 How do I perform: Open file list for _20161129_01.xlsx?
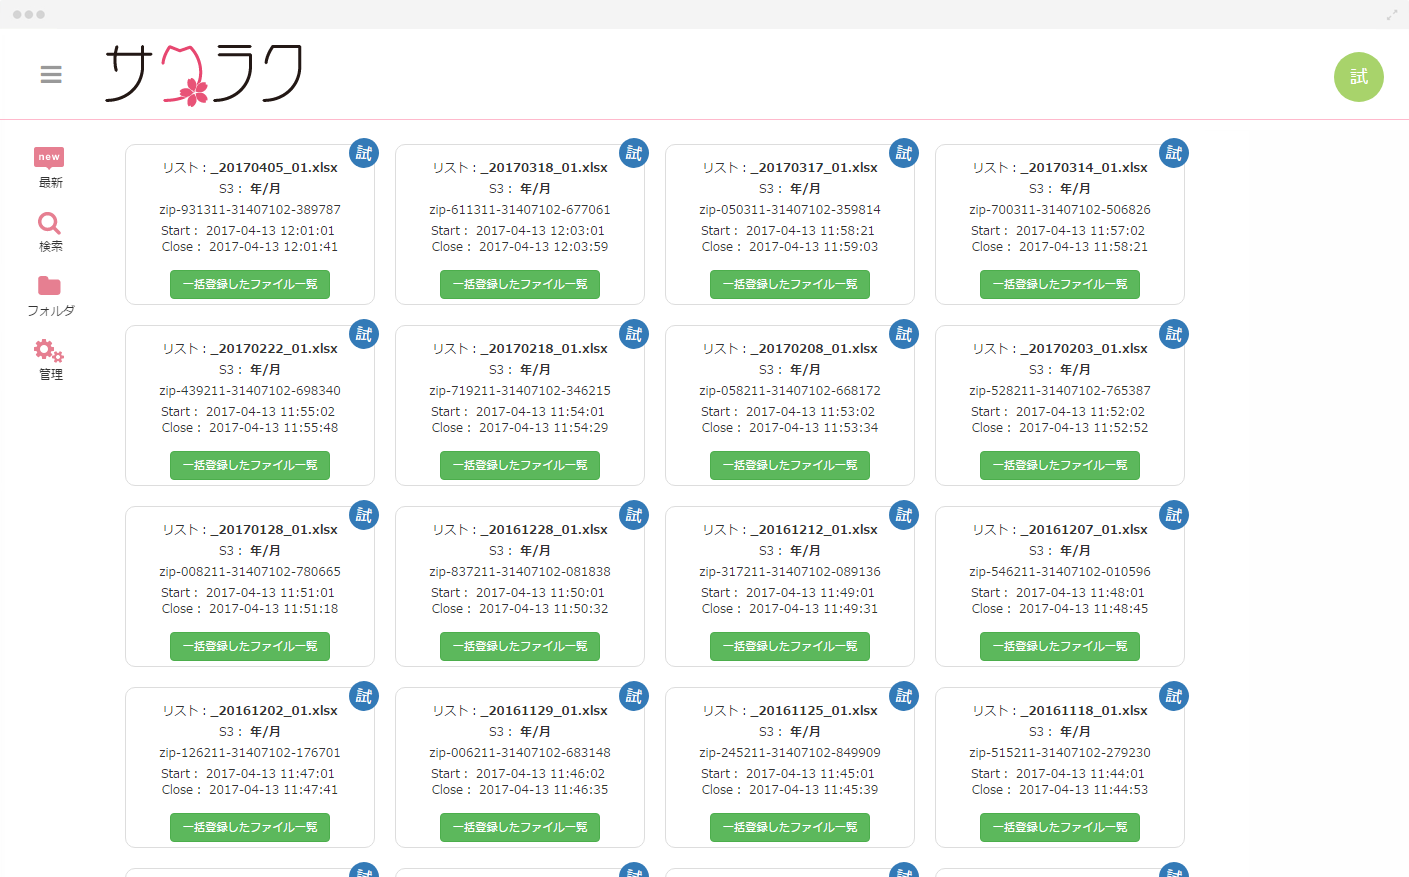[x=520, y=827]
